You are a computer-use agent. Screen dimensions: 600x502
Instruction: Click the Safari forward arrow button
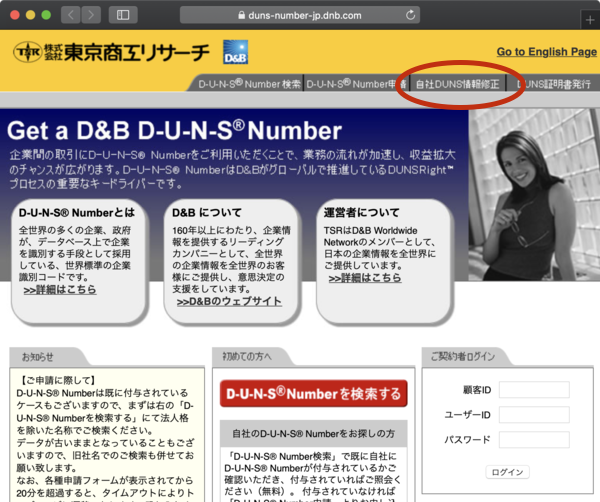pos(91,15)
